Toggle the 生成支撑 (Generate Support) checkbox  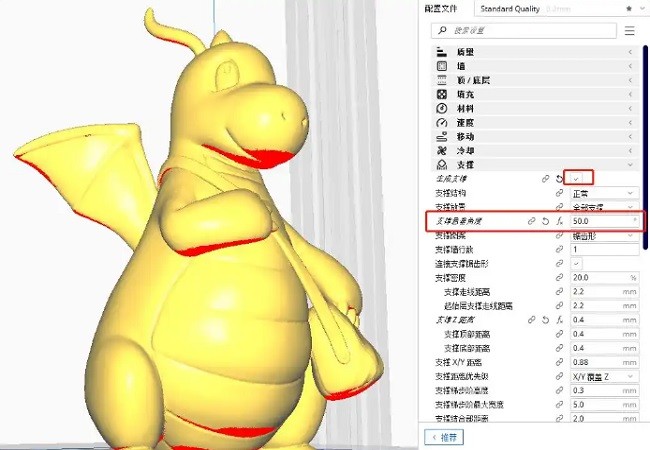576,179
